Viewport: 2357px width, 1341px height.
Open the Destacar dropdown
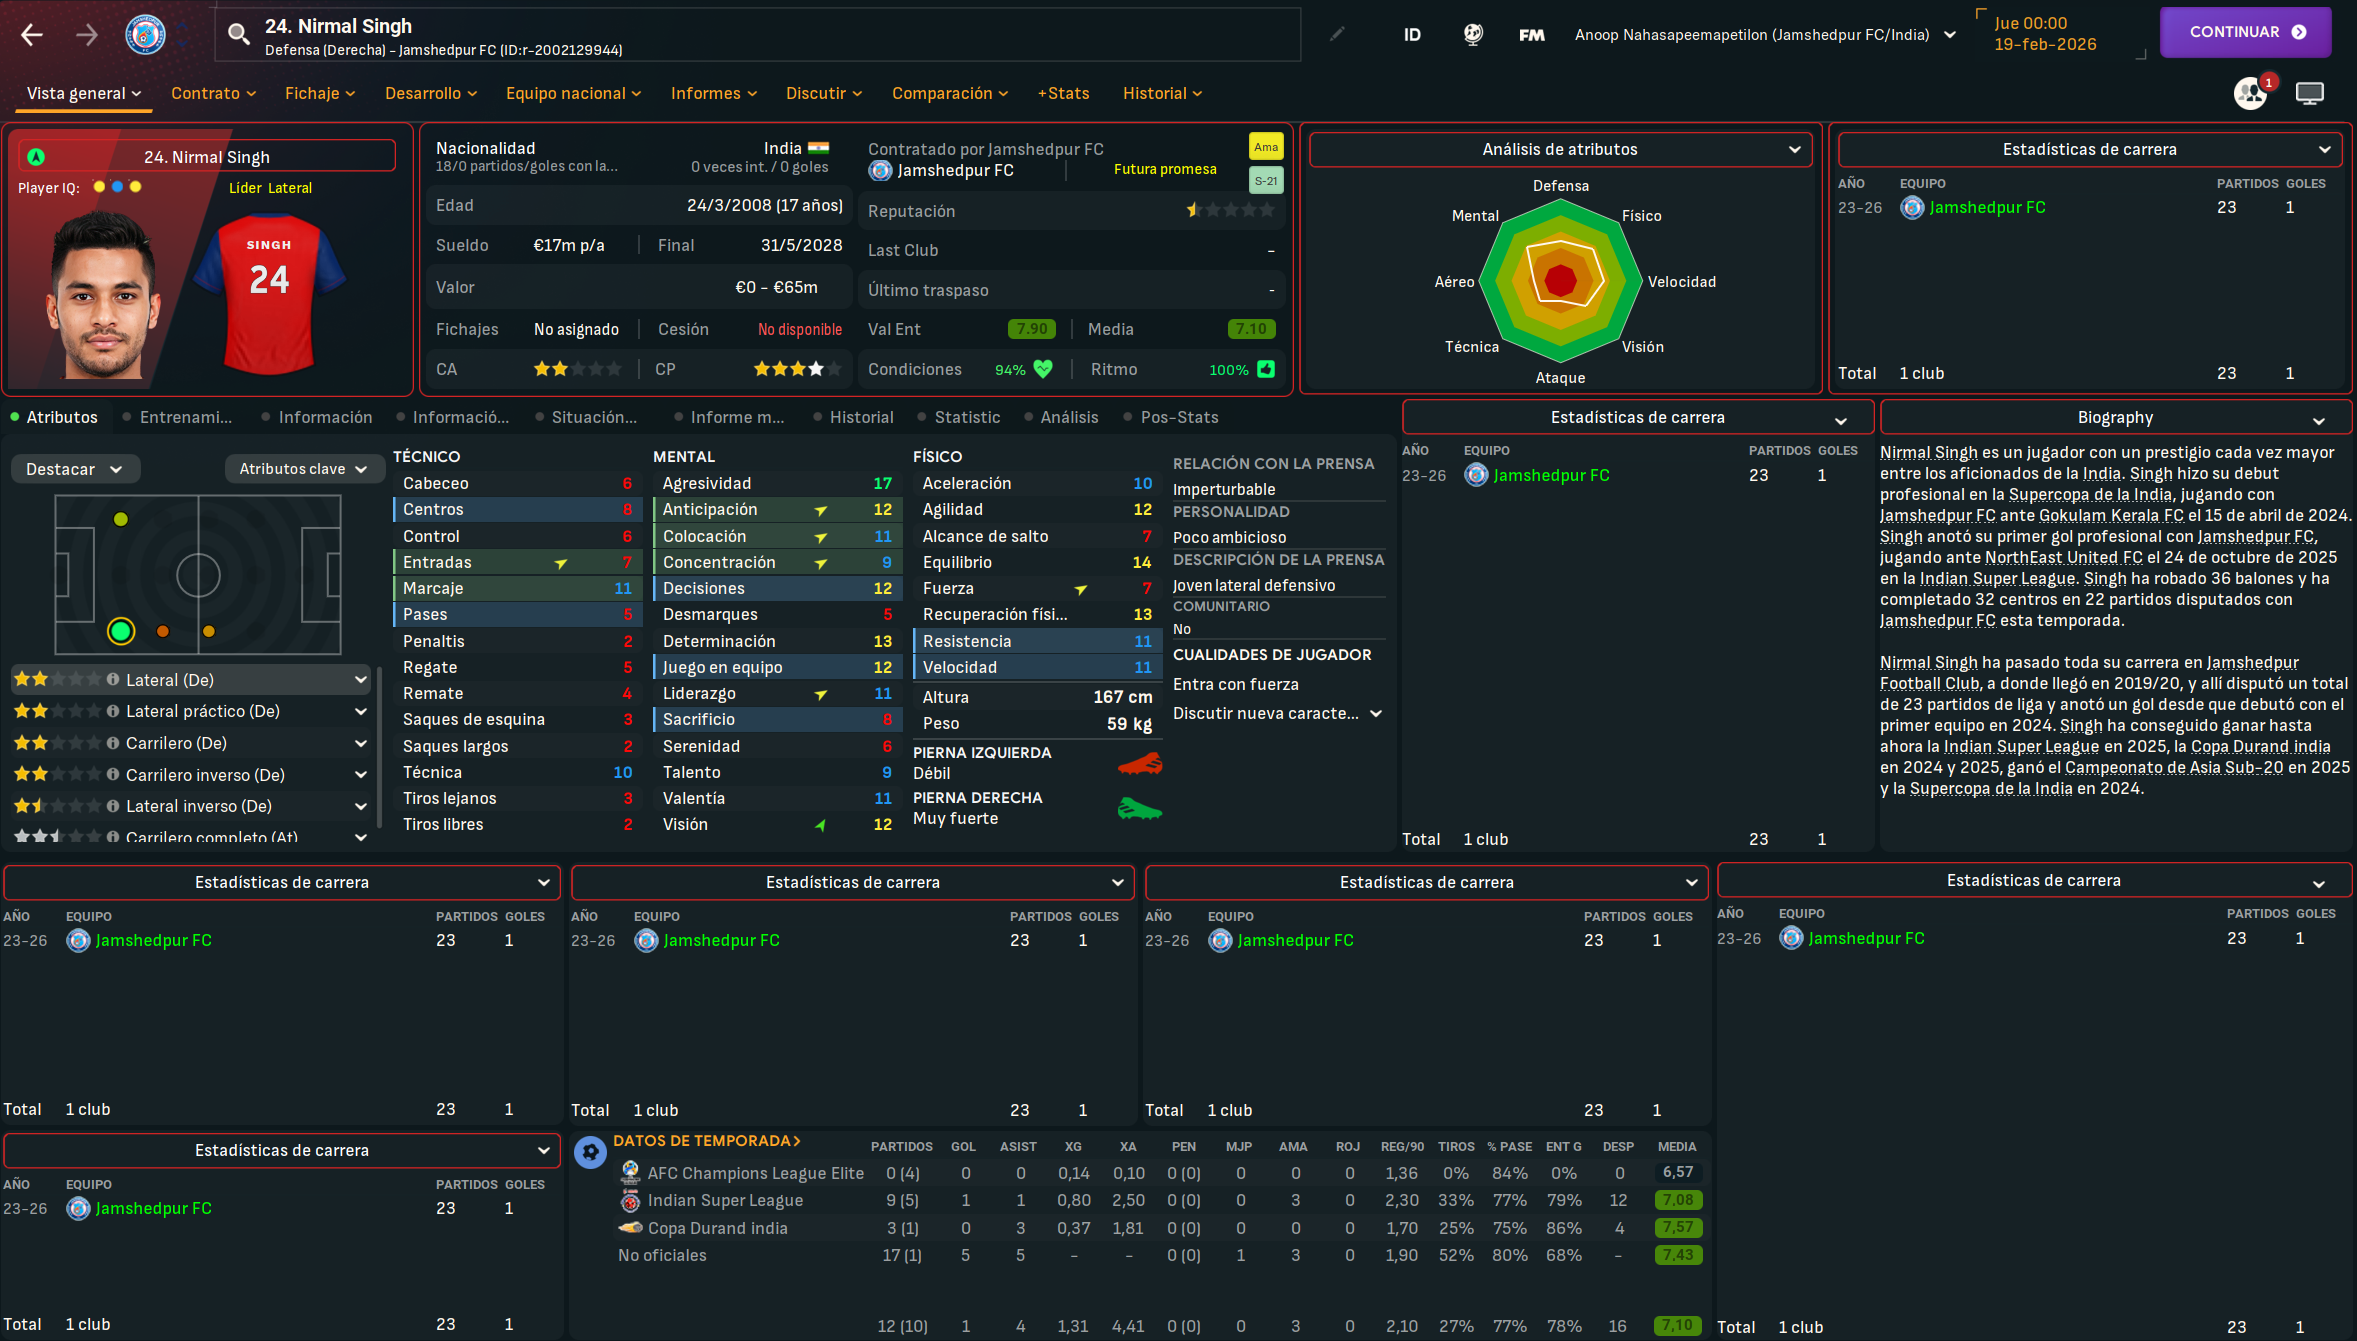point(75,469)
